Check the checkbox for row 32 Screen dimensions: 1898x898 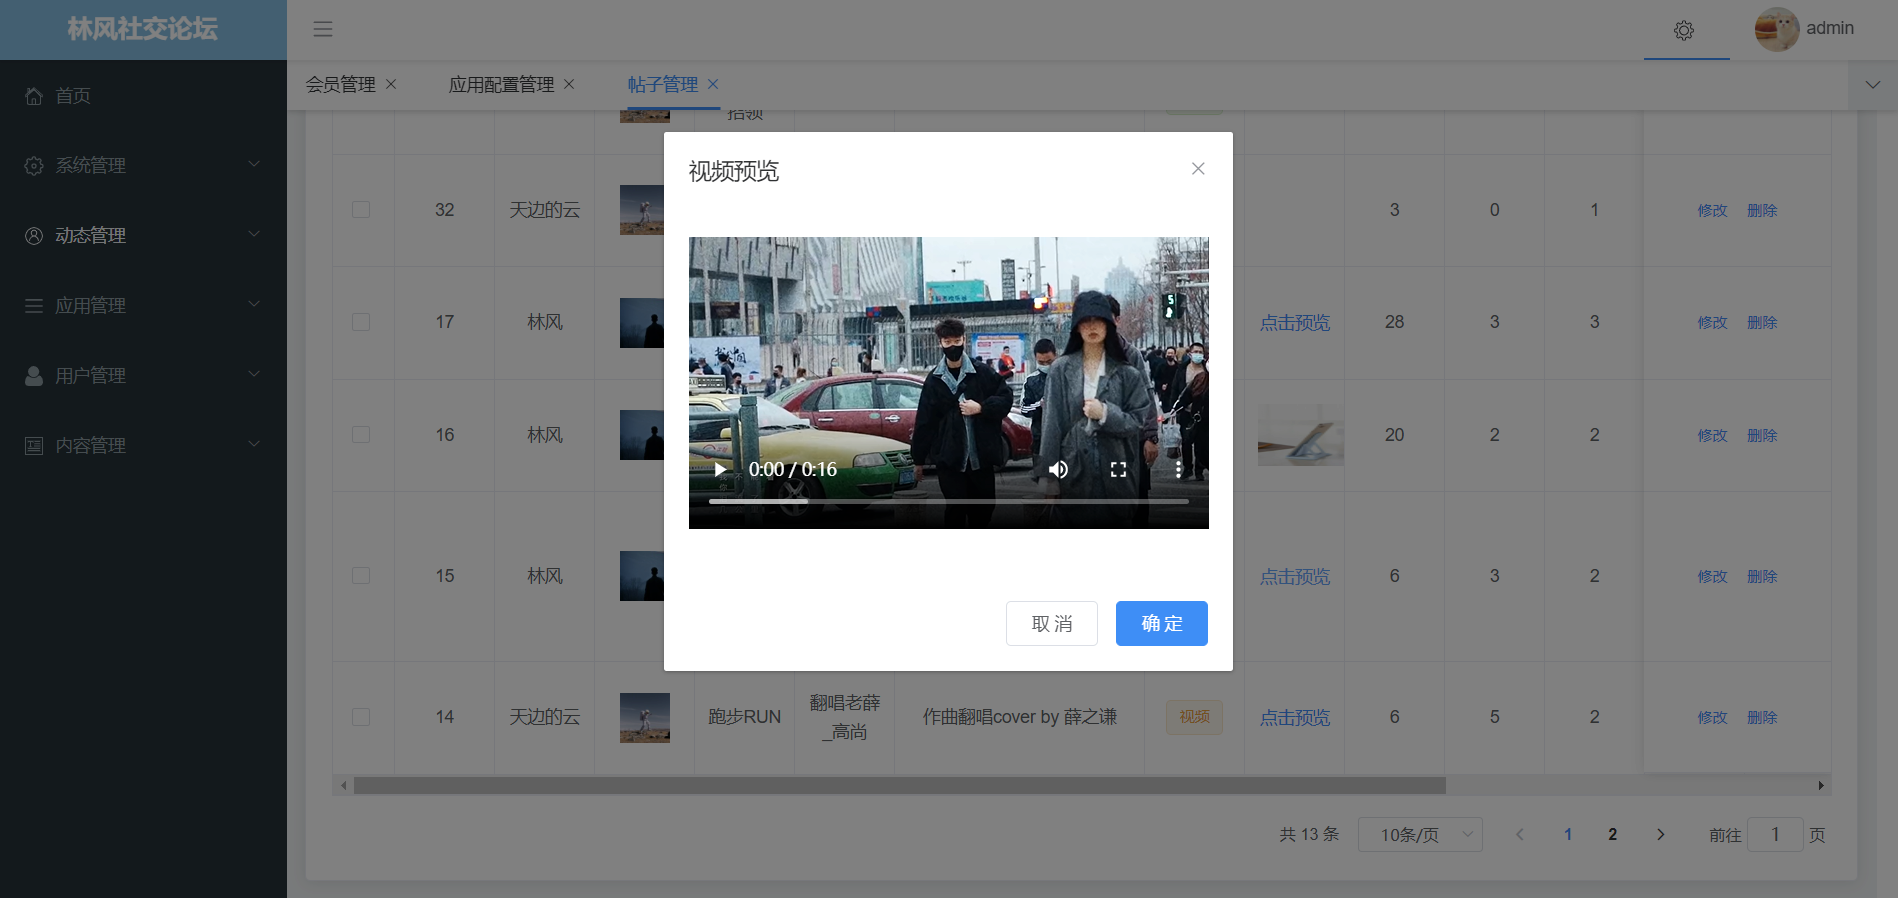(361, 210)
